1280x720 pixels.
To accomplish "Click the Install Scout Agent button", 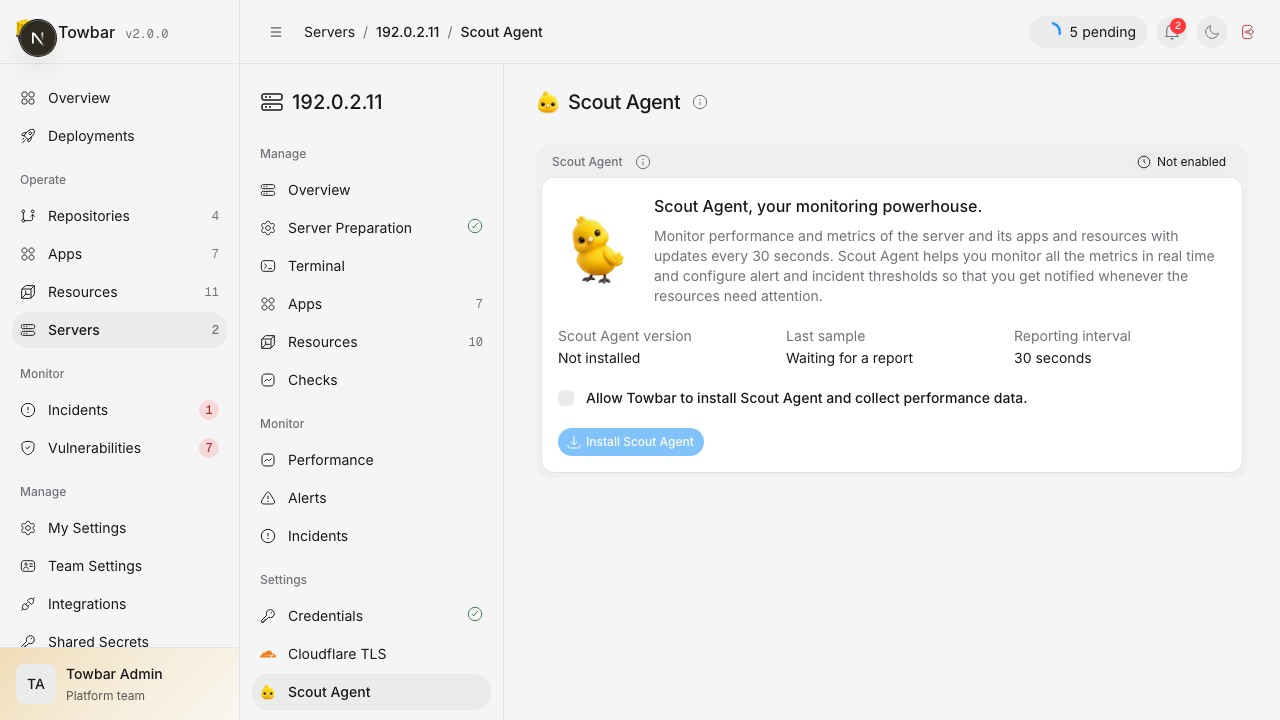I will 631,442.
